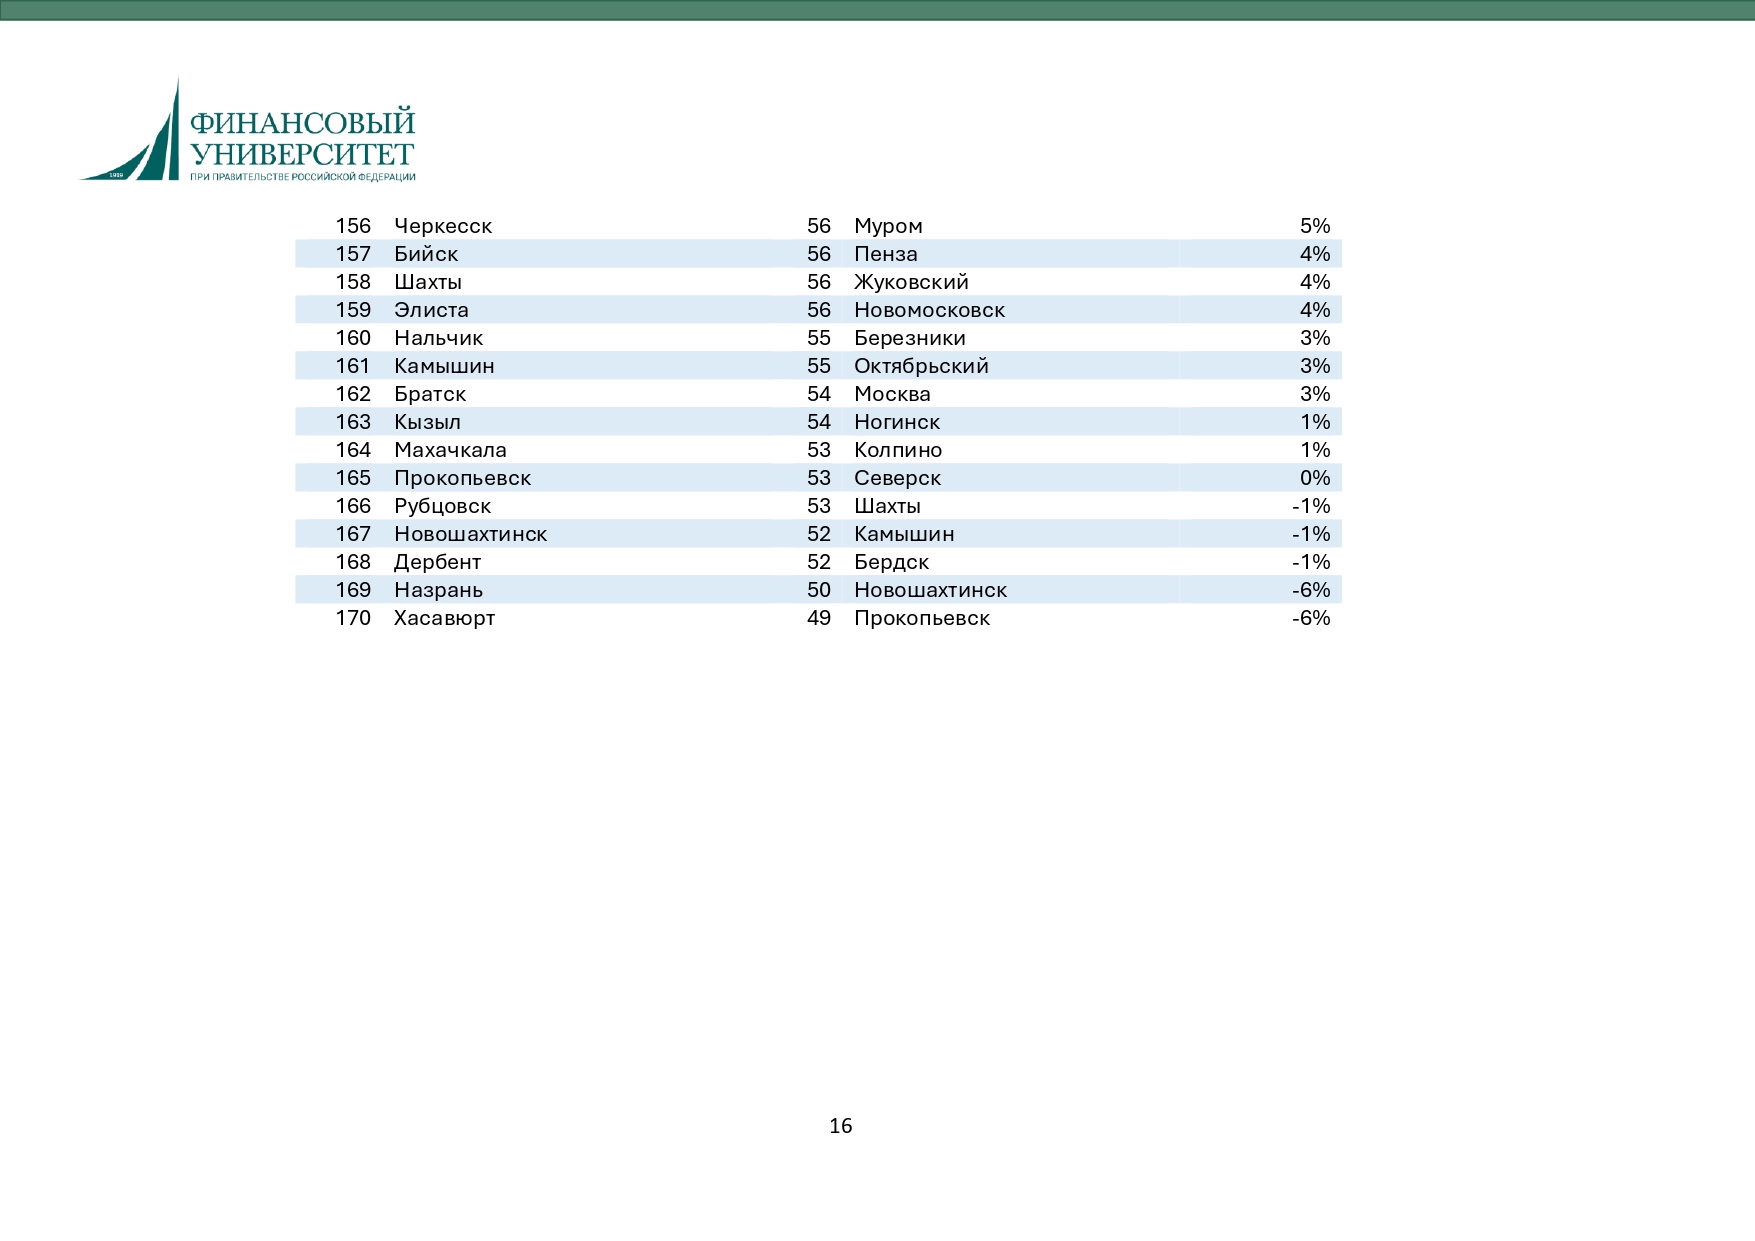Select the Москва entry
The height and width of the screenshot is (1241, 1755).
tap(892, 394)
